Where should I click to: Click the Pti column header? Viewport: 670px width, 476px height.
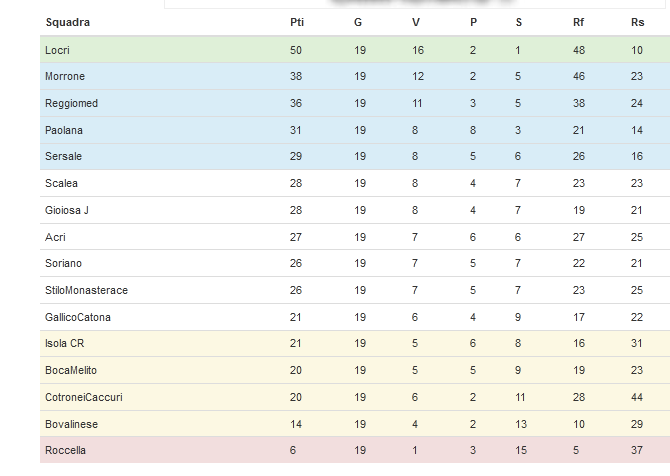(297, 22)
